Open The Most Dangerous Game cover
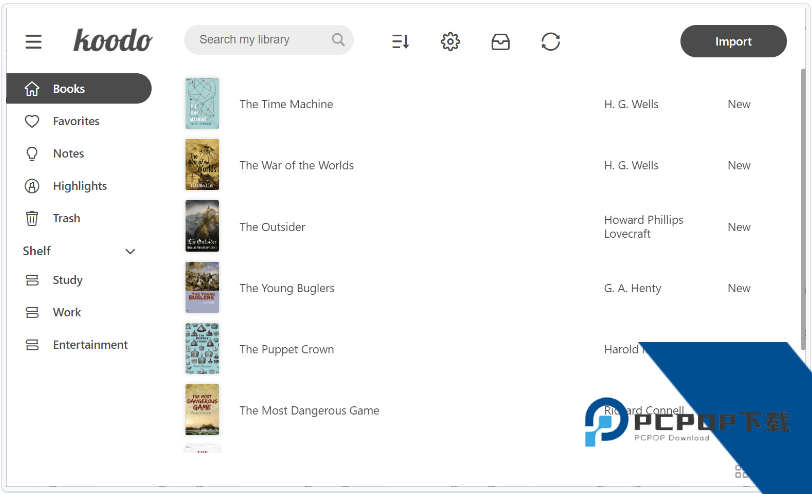This screenshot has height=494, width=812. click(x=202, y=410)
